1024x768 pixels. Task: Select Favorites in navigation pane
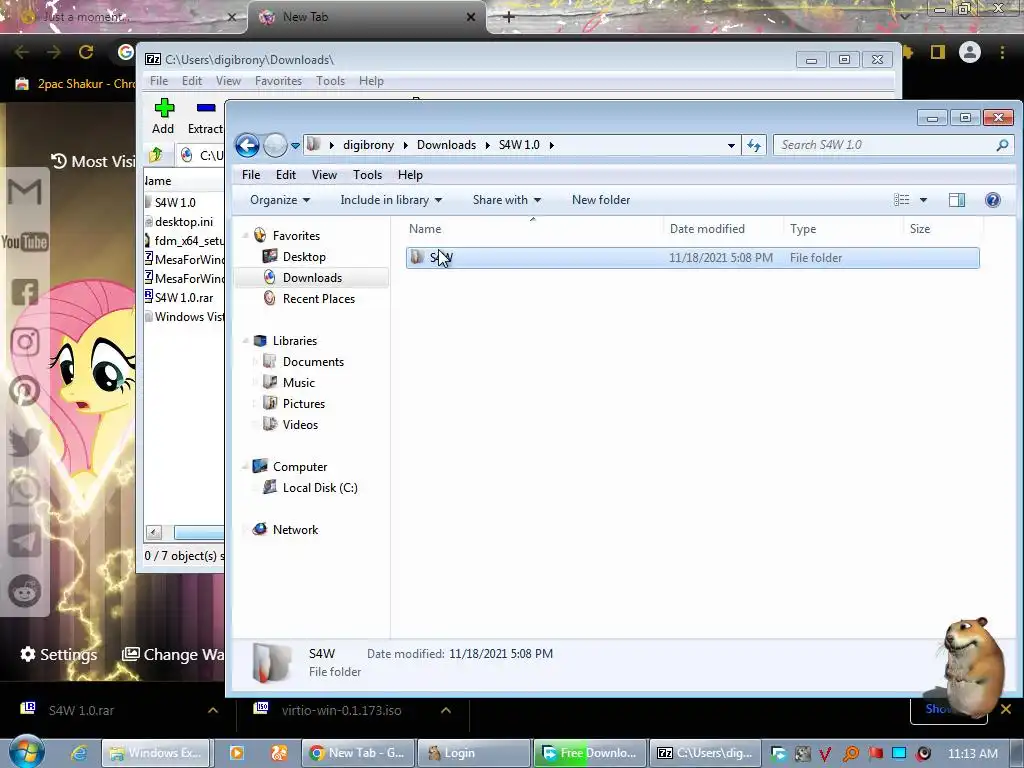296,236
